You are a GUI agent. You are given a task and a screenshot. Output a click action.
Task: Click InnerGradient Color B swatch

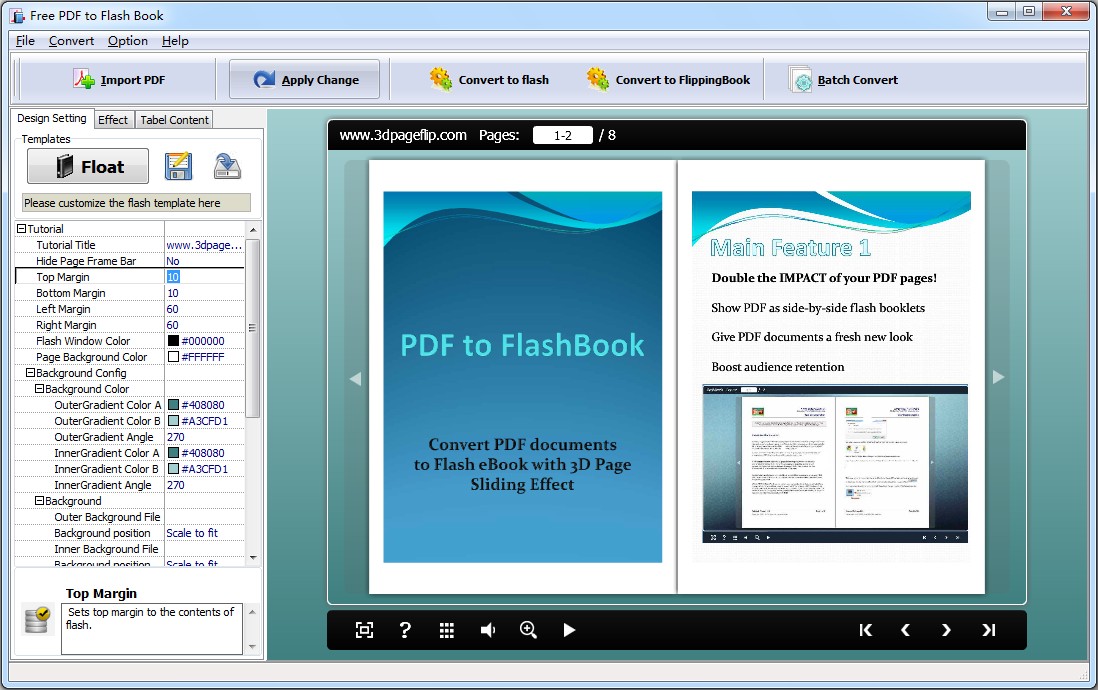[174, 469]
